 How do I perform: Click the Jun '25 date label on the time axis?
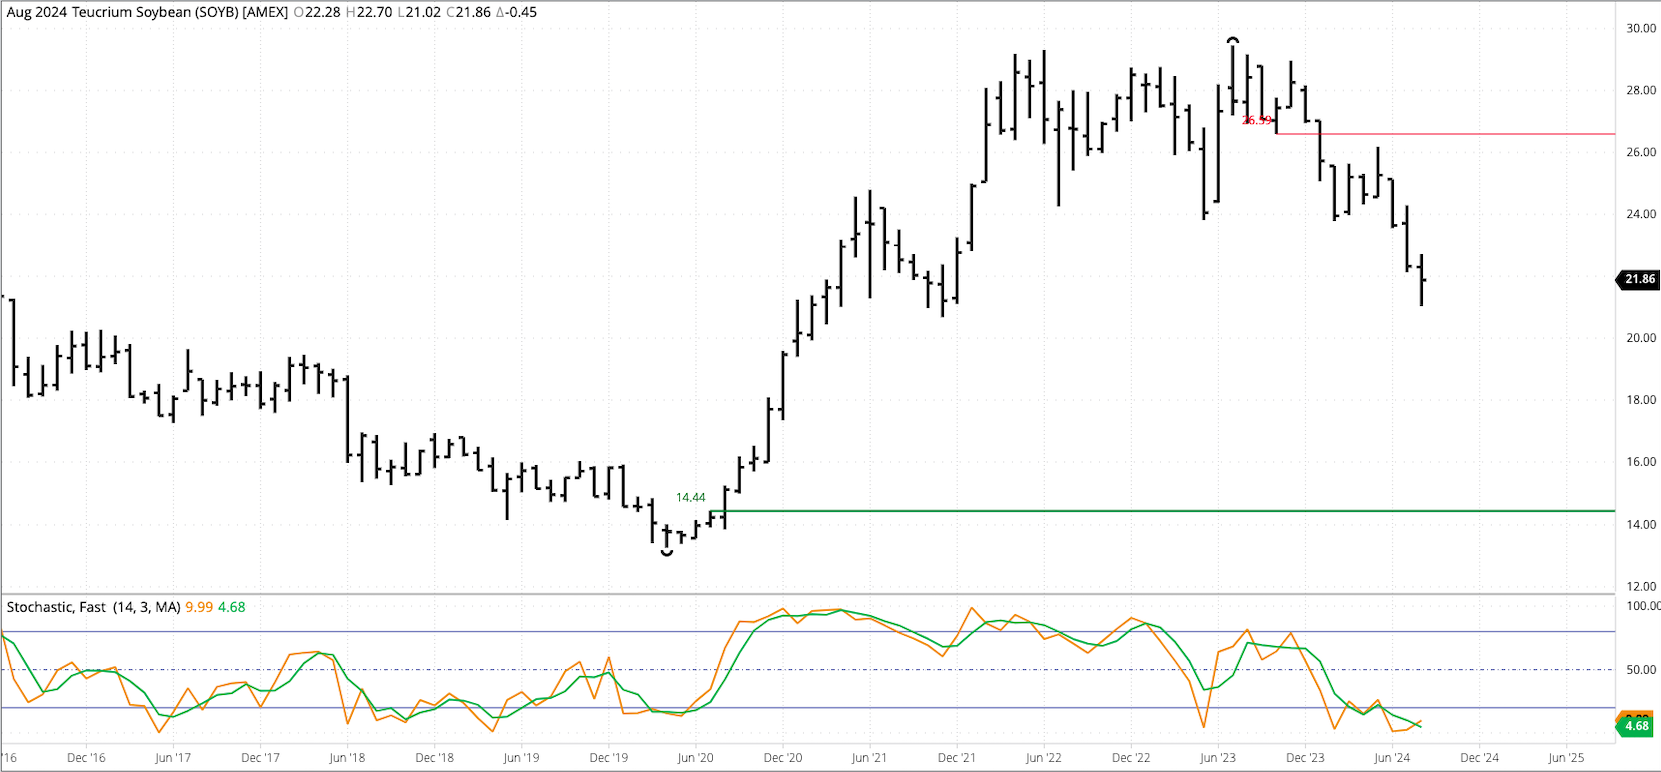click(x=1565, y=757)
